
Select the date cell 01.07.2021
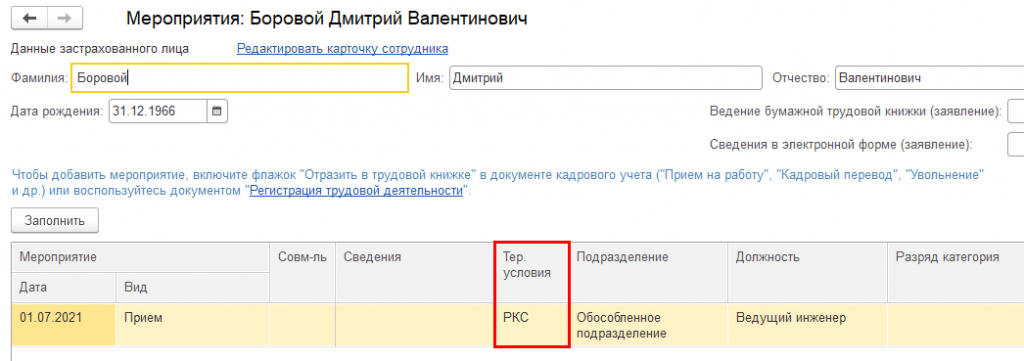[x=63, y=324]
